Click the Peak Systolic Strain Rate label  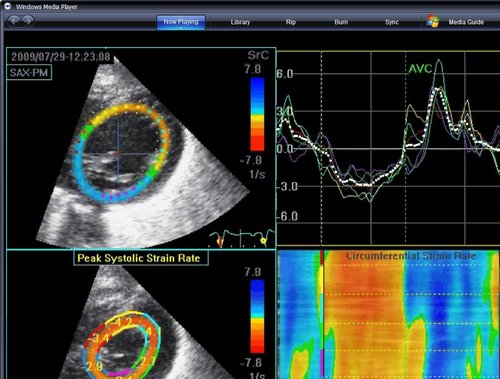(140, 258)
